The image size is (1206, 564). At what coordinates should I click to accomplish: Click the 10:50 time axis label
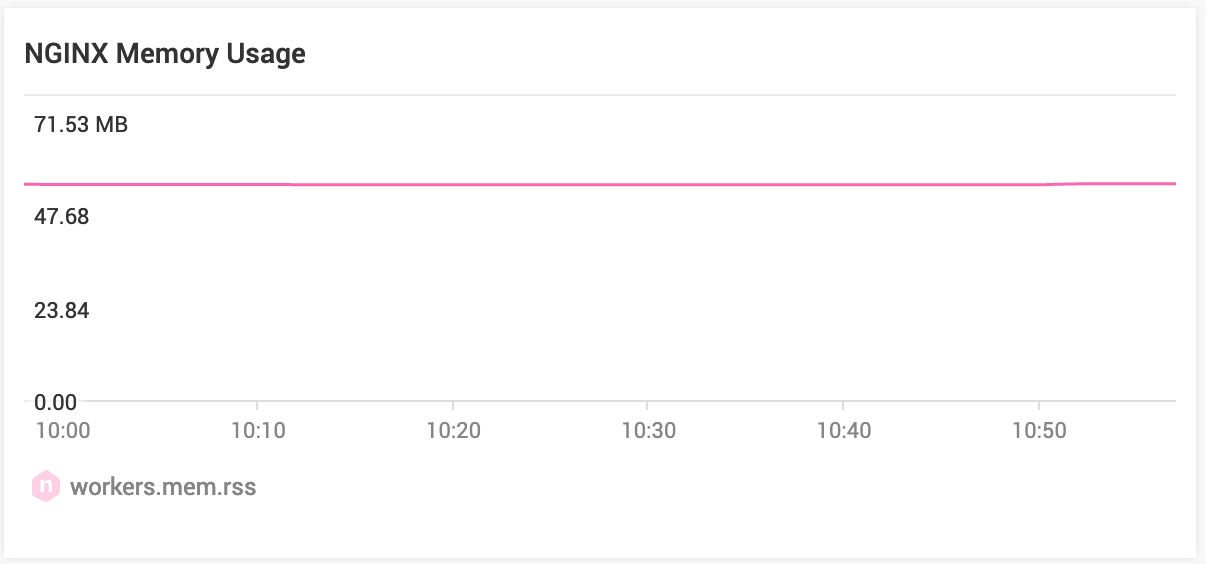coord(1039,431)
